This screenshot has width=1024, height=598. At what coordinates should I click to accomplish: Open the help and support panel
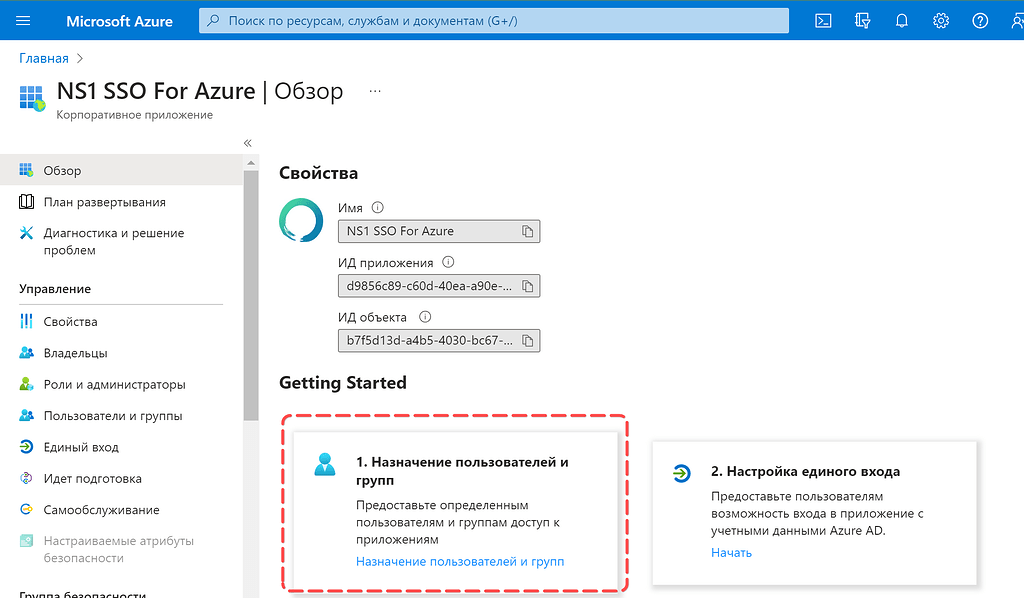tap(980, 20)
